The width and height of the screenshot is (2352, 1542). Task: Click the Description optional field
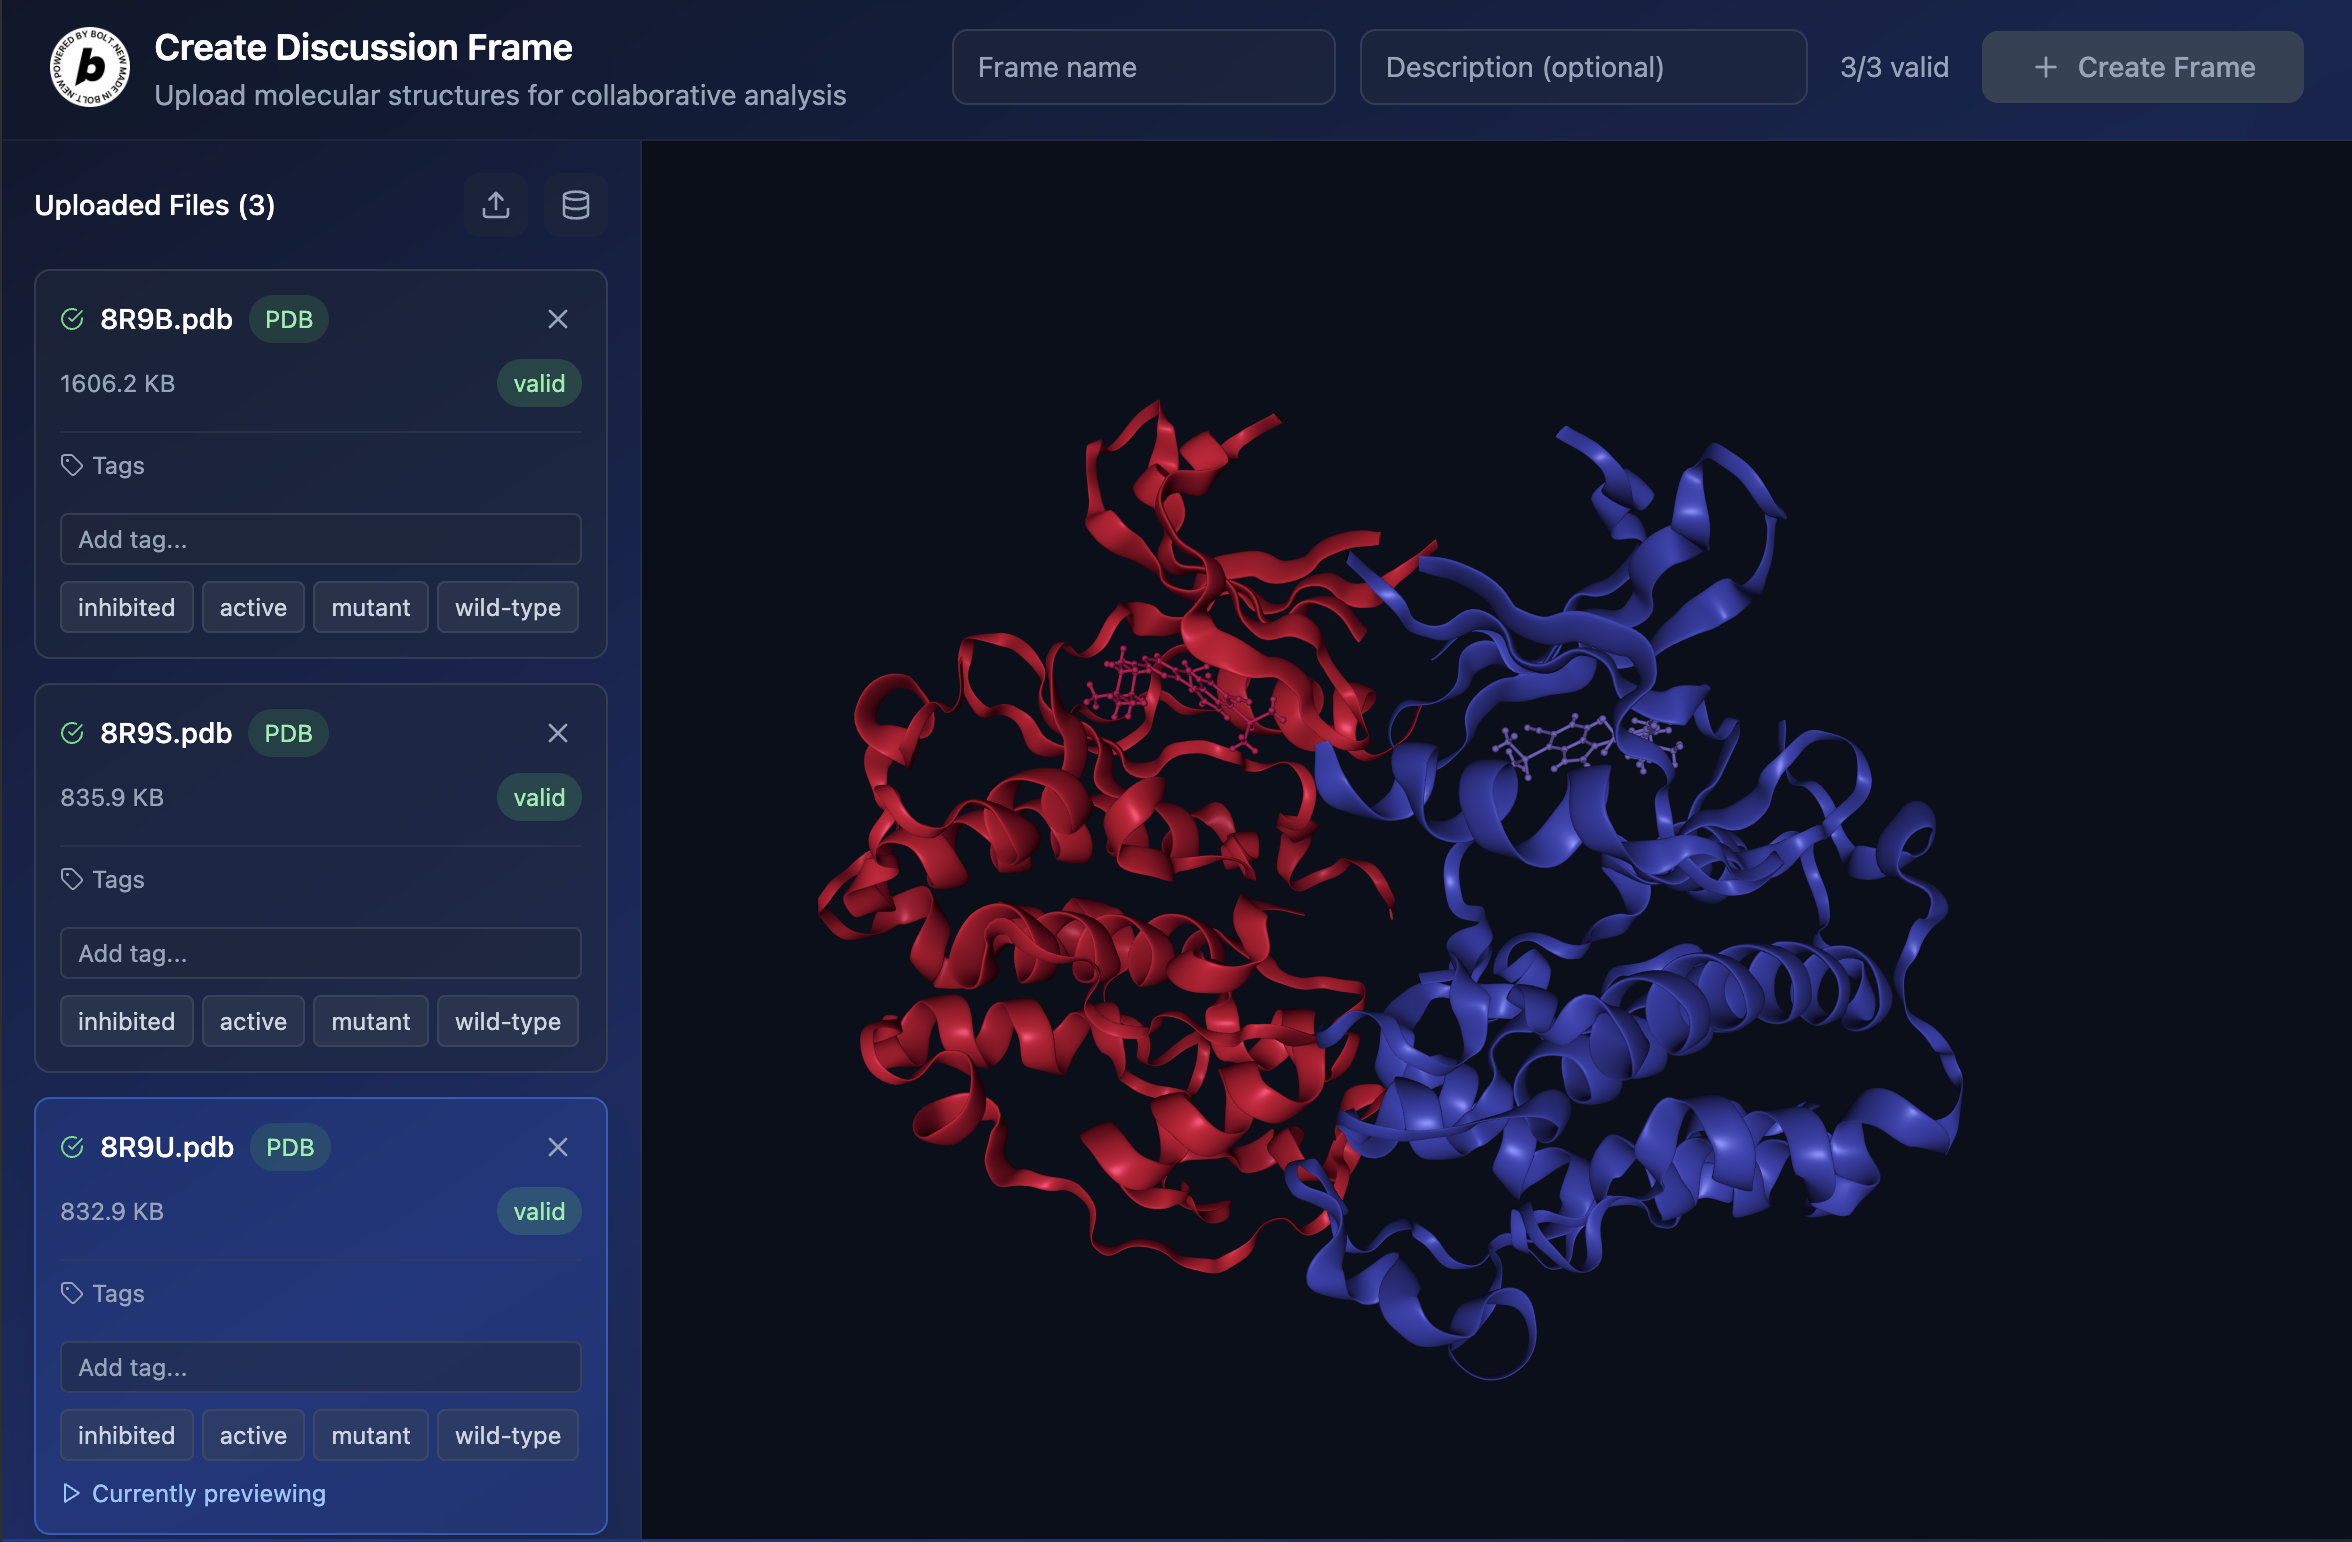click(1583, 67)
